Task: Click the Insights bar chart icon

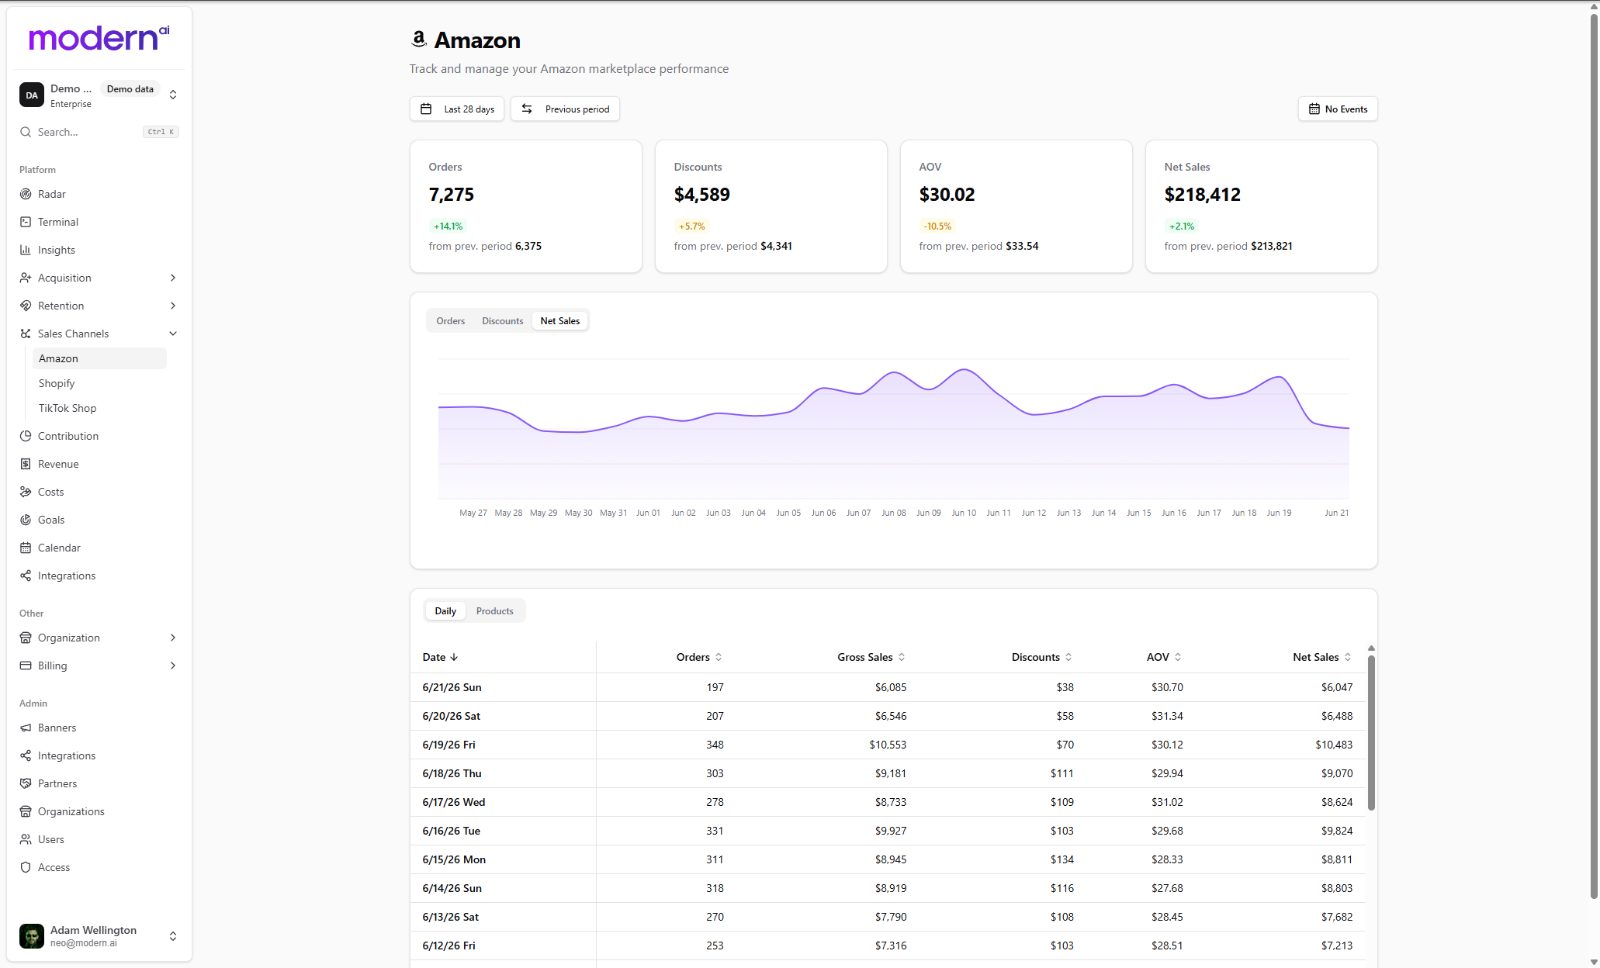Action: 26,250
